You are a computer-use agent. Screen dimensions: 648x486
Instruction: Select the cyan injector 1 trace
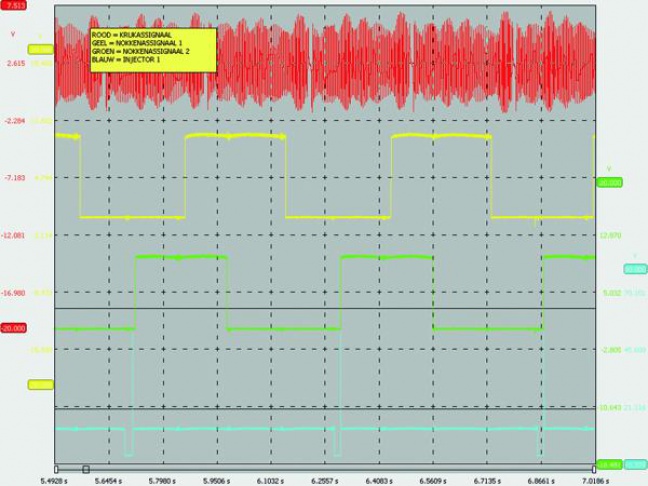[x=240, y=429]
